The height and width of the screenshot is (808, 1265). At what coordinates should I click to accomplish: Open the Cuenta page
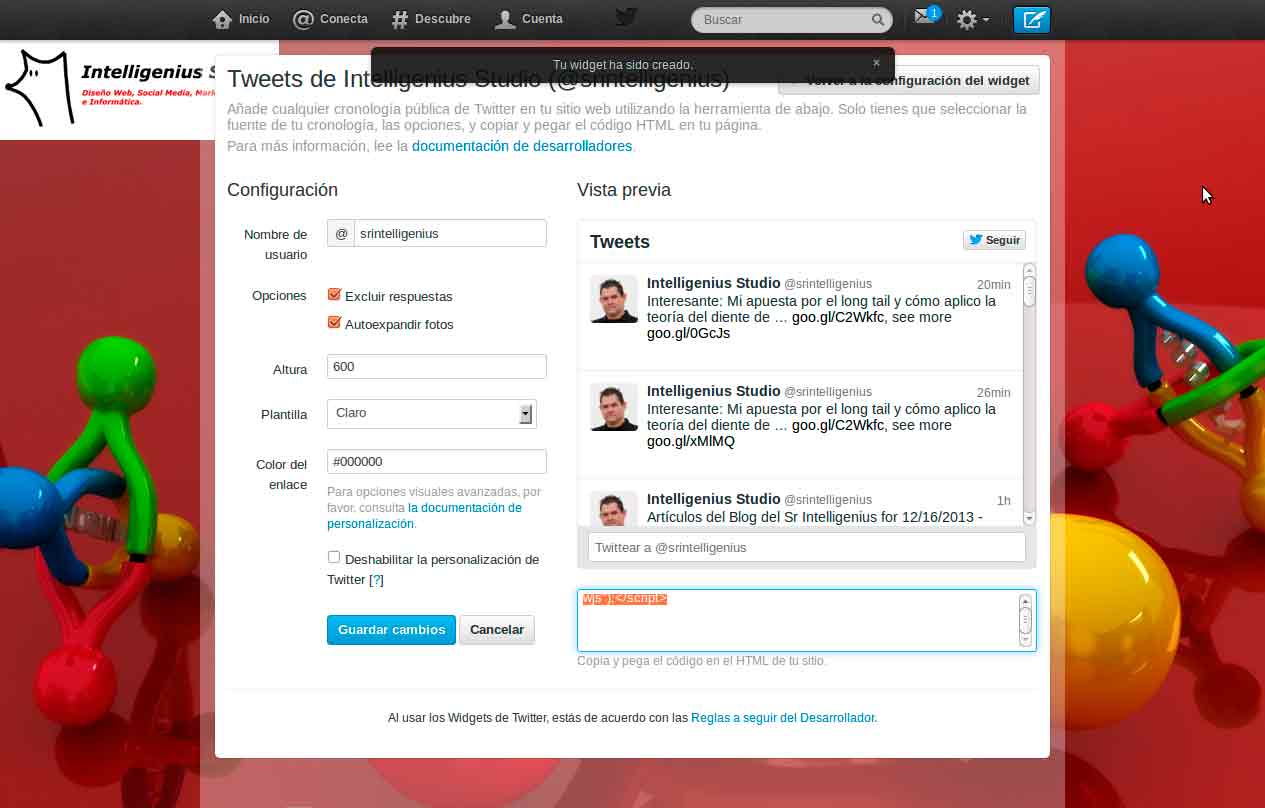tap(529, 18)
